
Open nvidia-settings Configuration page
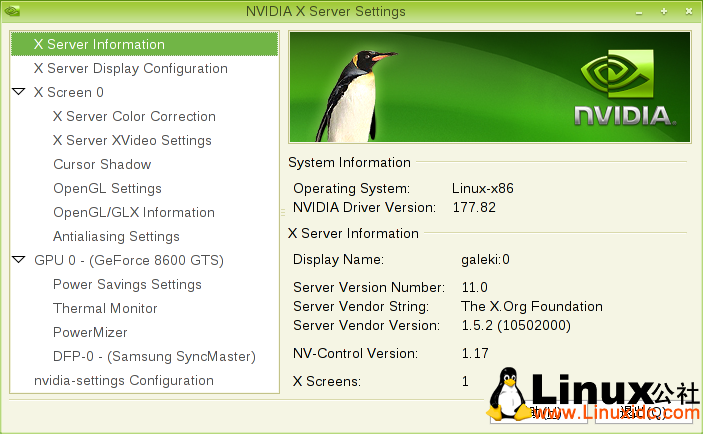pyautogui.click(x=123, y=380)
